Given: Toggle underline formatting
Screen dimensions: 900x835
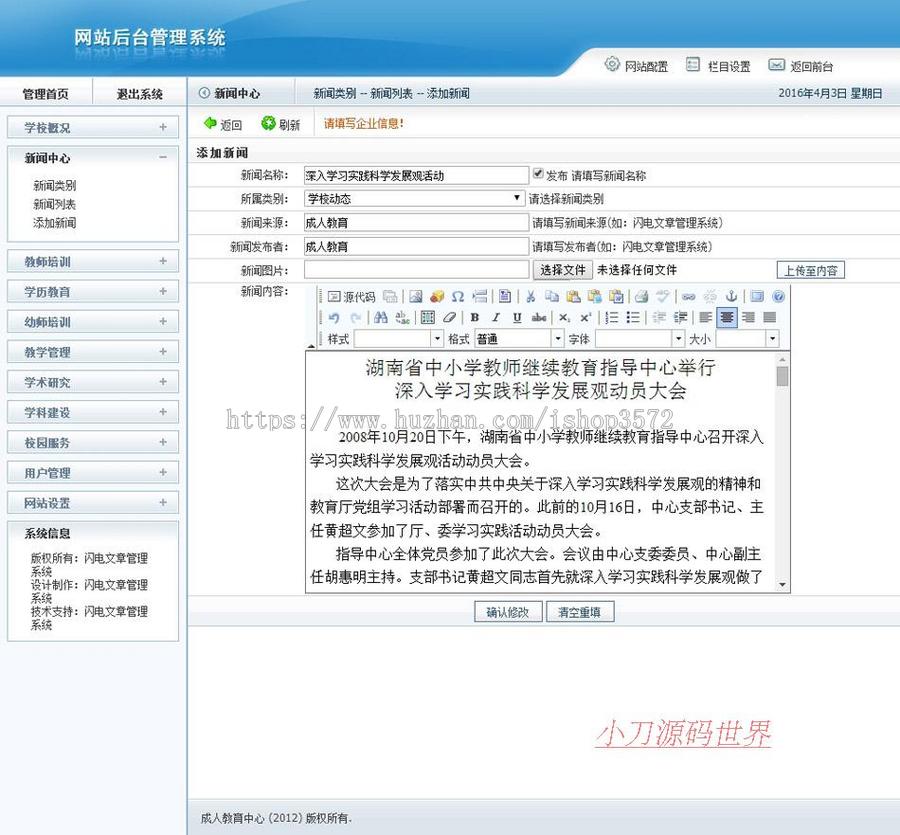Looking at the screenshot, I should pos(517,317).
